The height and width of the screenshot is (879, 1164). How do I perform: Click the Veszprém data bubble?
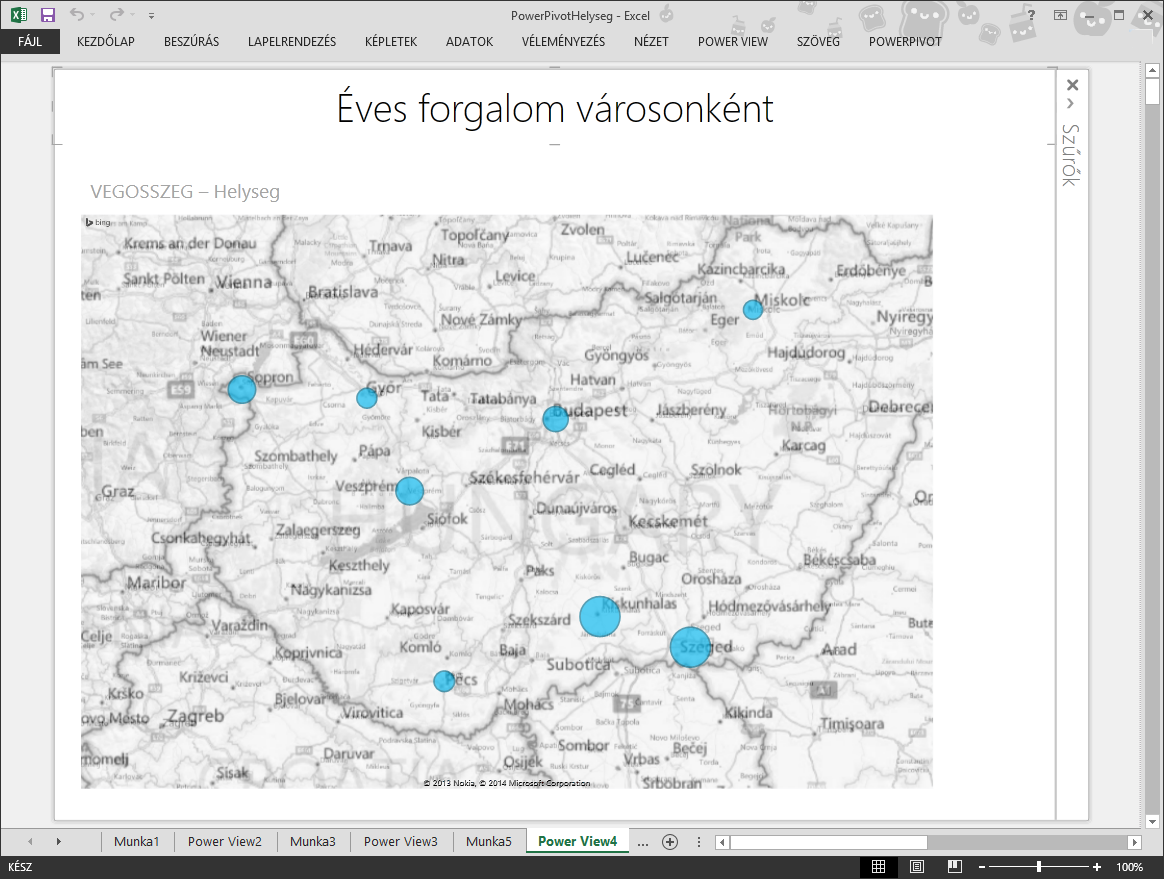click(x=409, y=491)
